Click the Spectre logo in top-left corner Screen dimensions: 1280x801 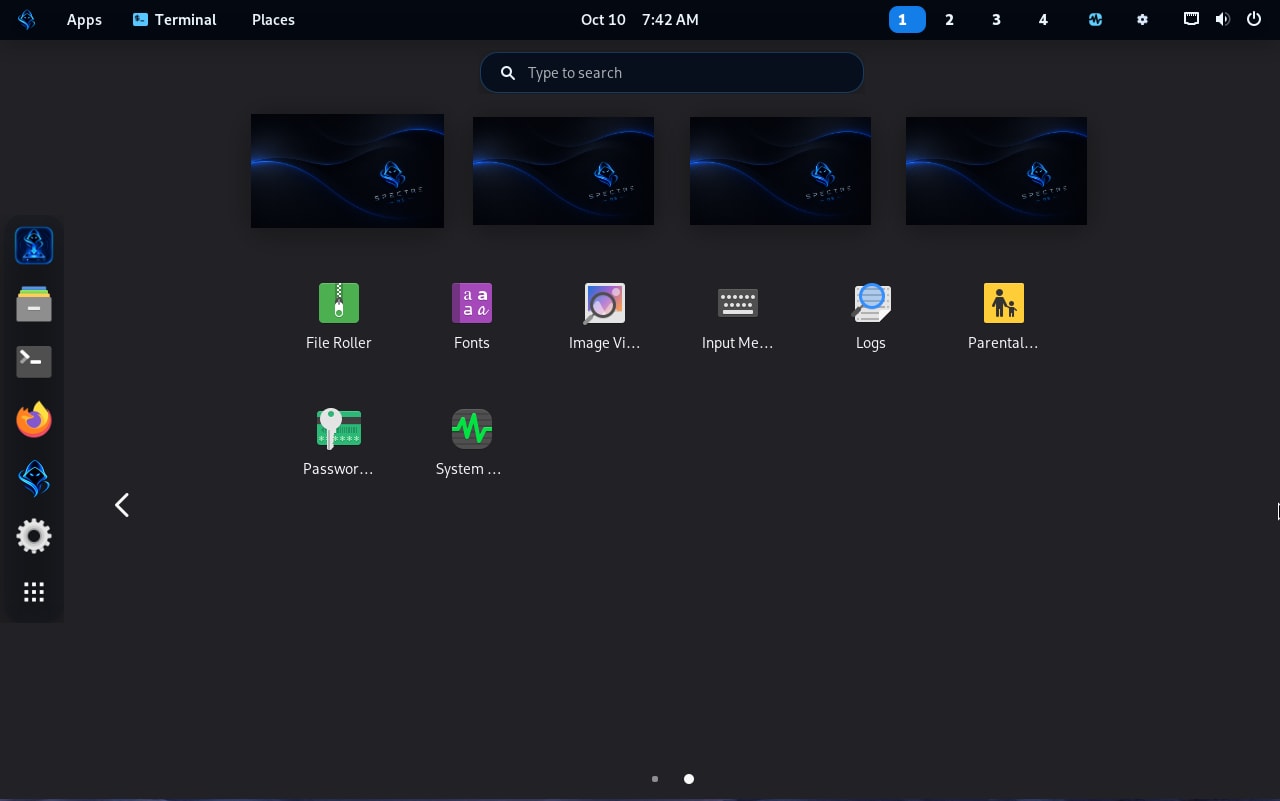coord(27,19)
